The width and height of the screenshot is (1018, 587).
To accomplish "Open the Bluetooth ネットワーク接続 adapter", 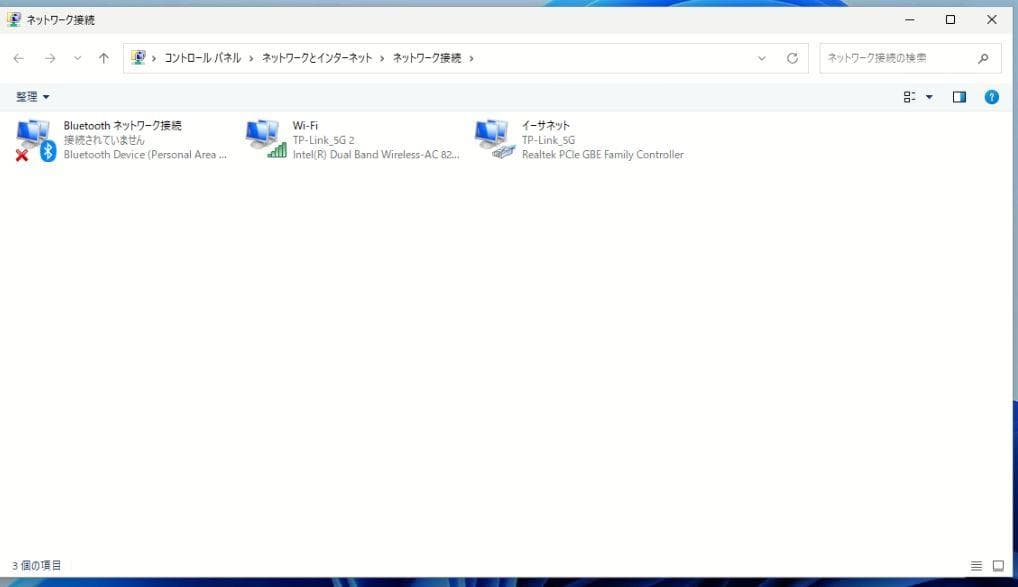I will [35, 138].
